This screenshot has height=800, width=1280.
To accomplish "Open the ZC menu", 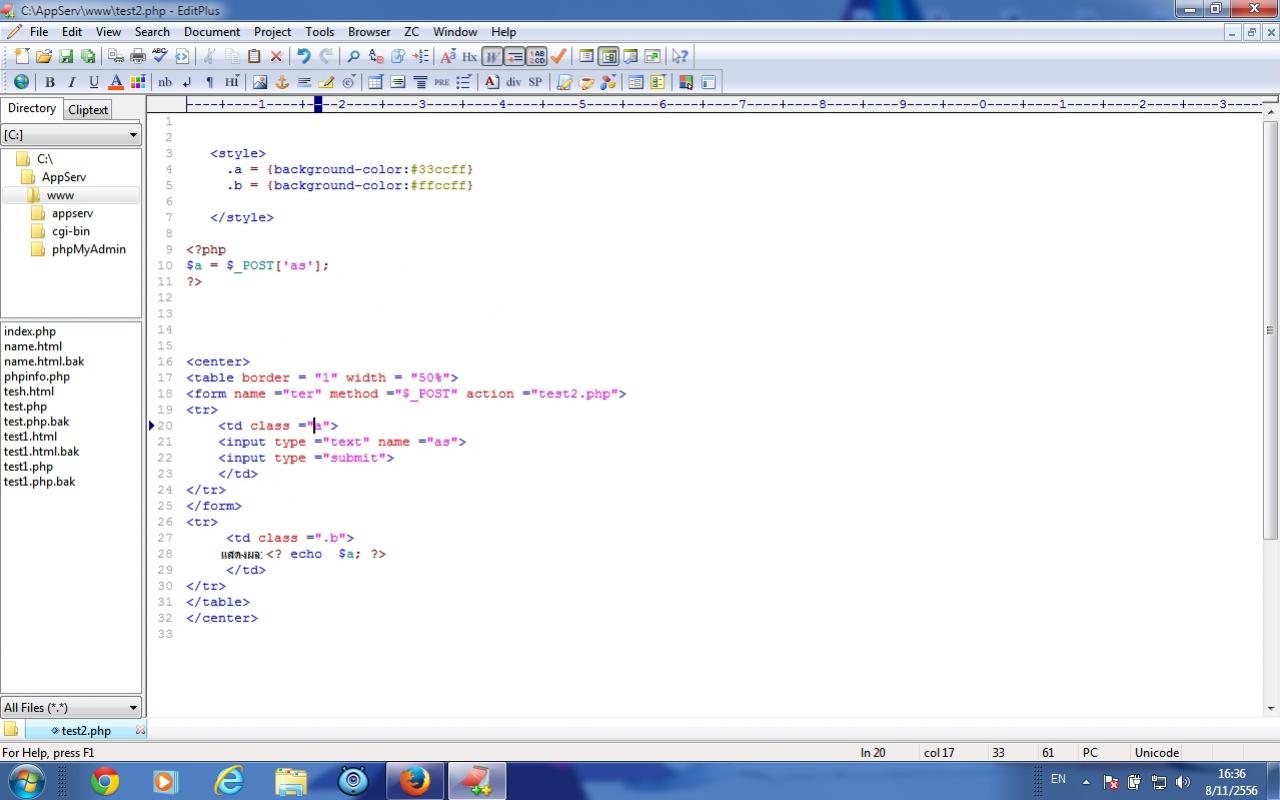I will click(x=411, y=32).
